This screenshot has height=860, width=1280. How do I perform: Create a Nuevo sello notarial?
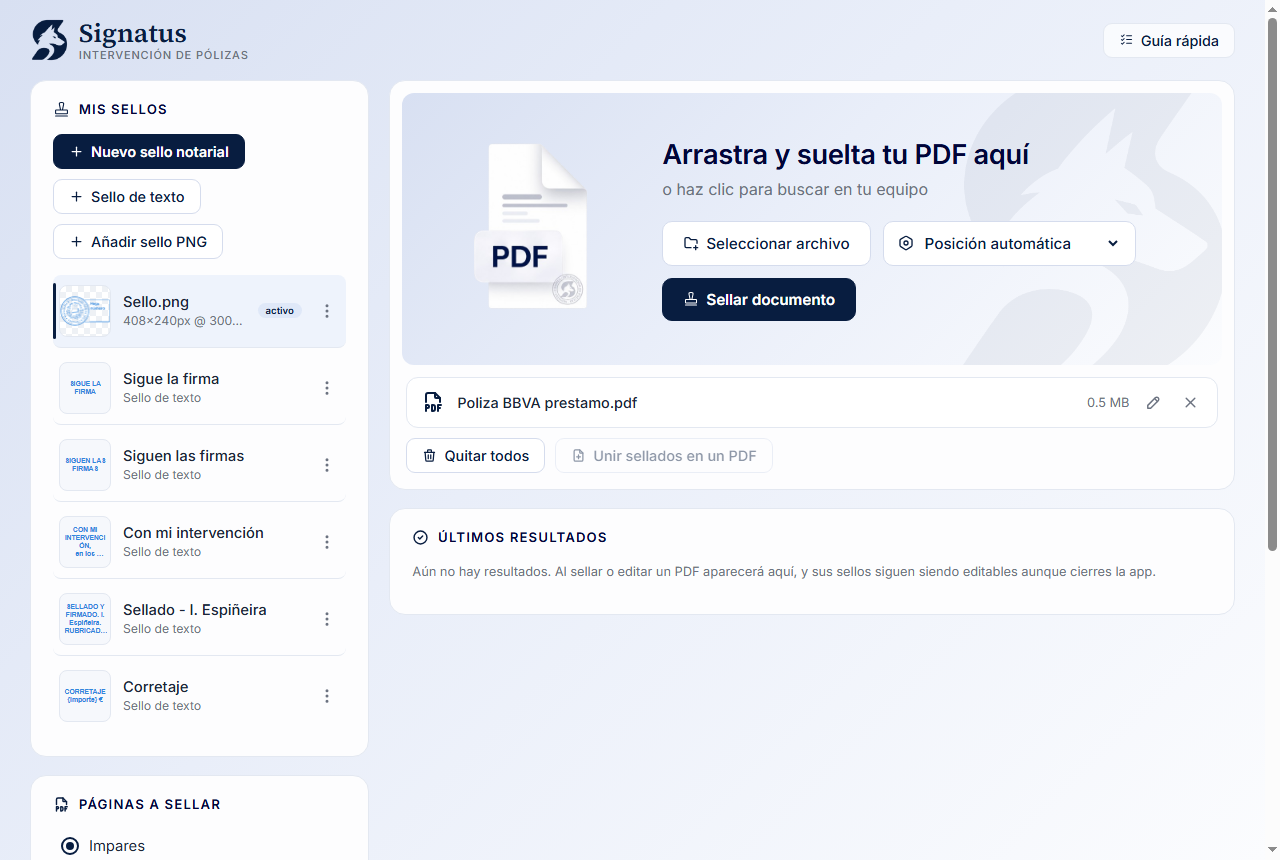[x=149, y=152]
